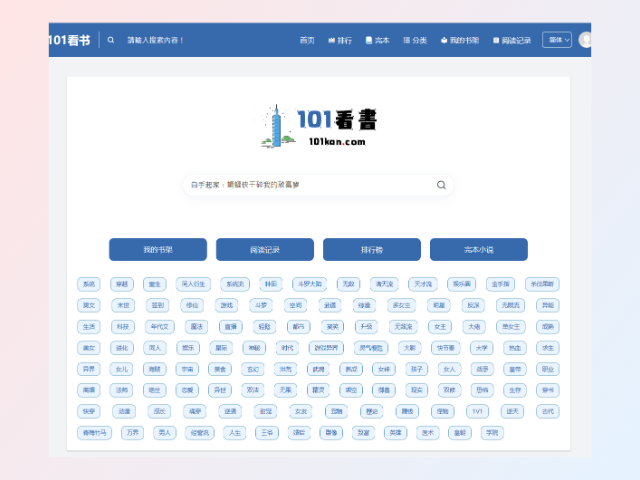
Task: Select the 末世 tag
Action: coord(123,305)
